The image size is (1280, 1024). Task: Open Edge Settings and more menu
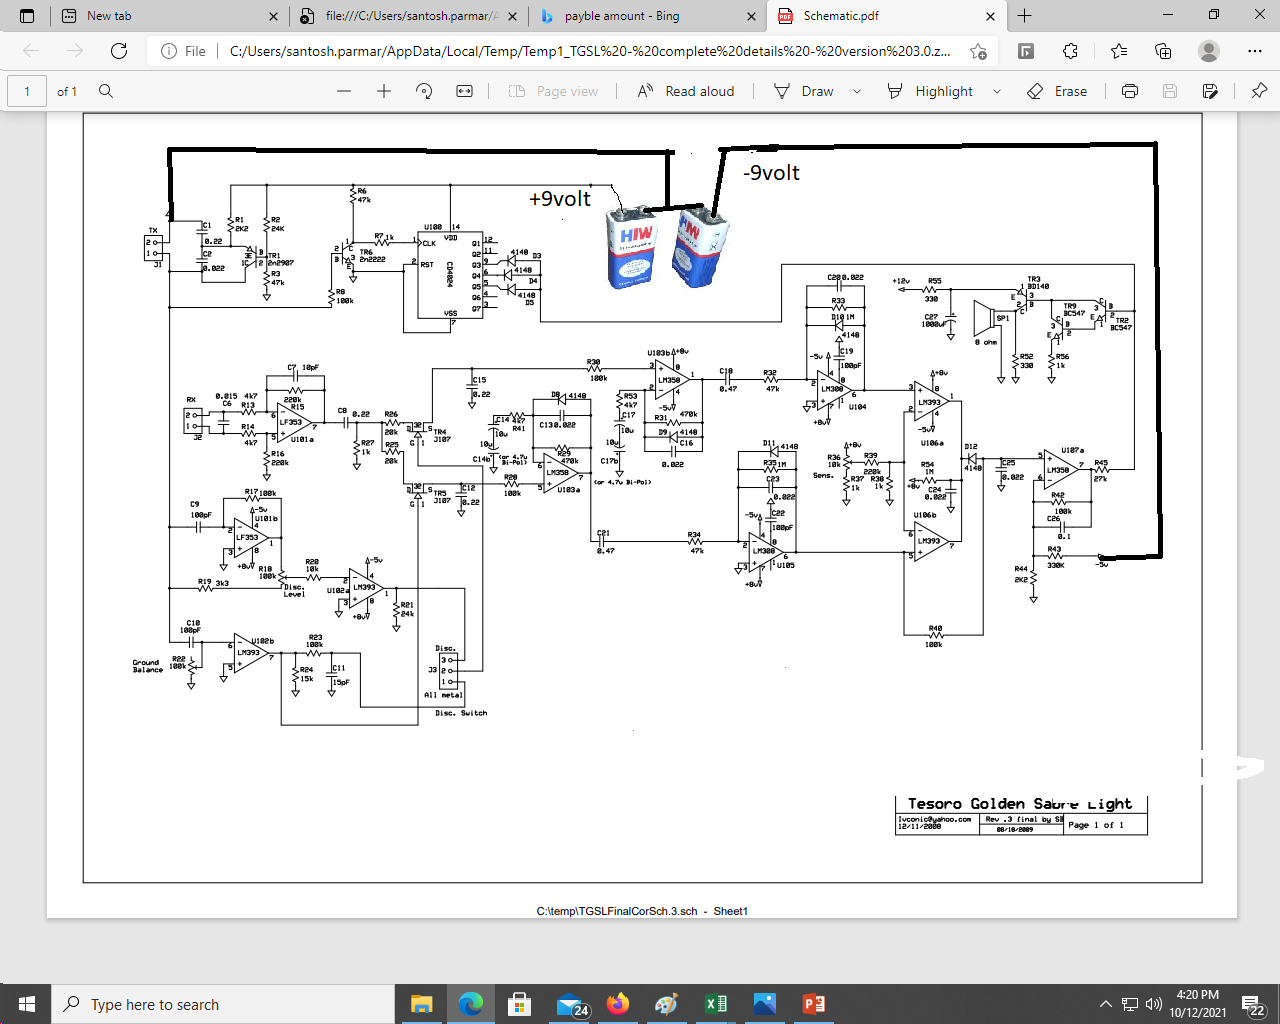click(1255, 51)
